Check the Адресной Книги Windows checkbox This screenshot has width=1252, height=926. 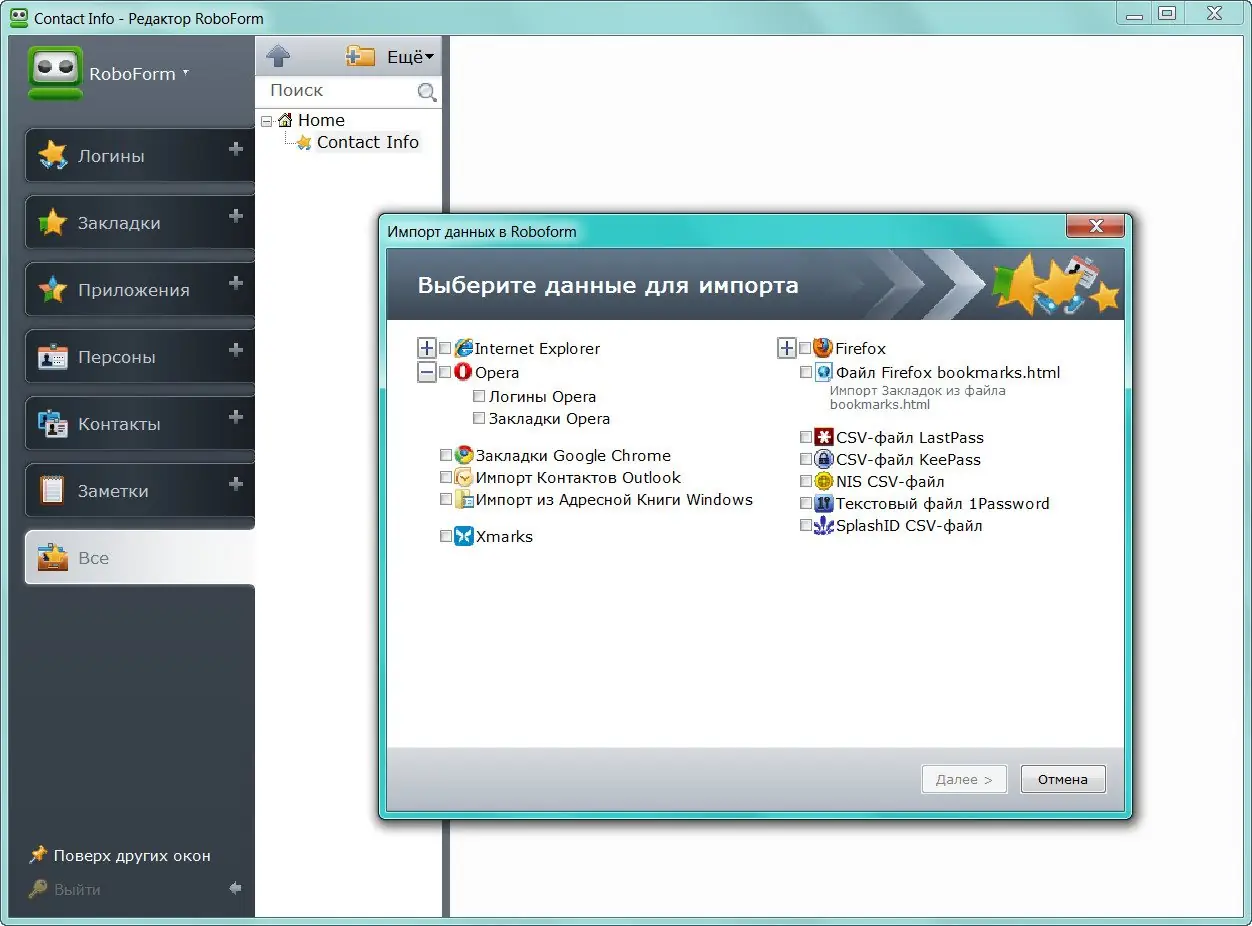(446, 499)
